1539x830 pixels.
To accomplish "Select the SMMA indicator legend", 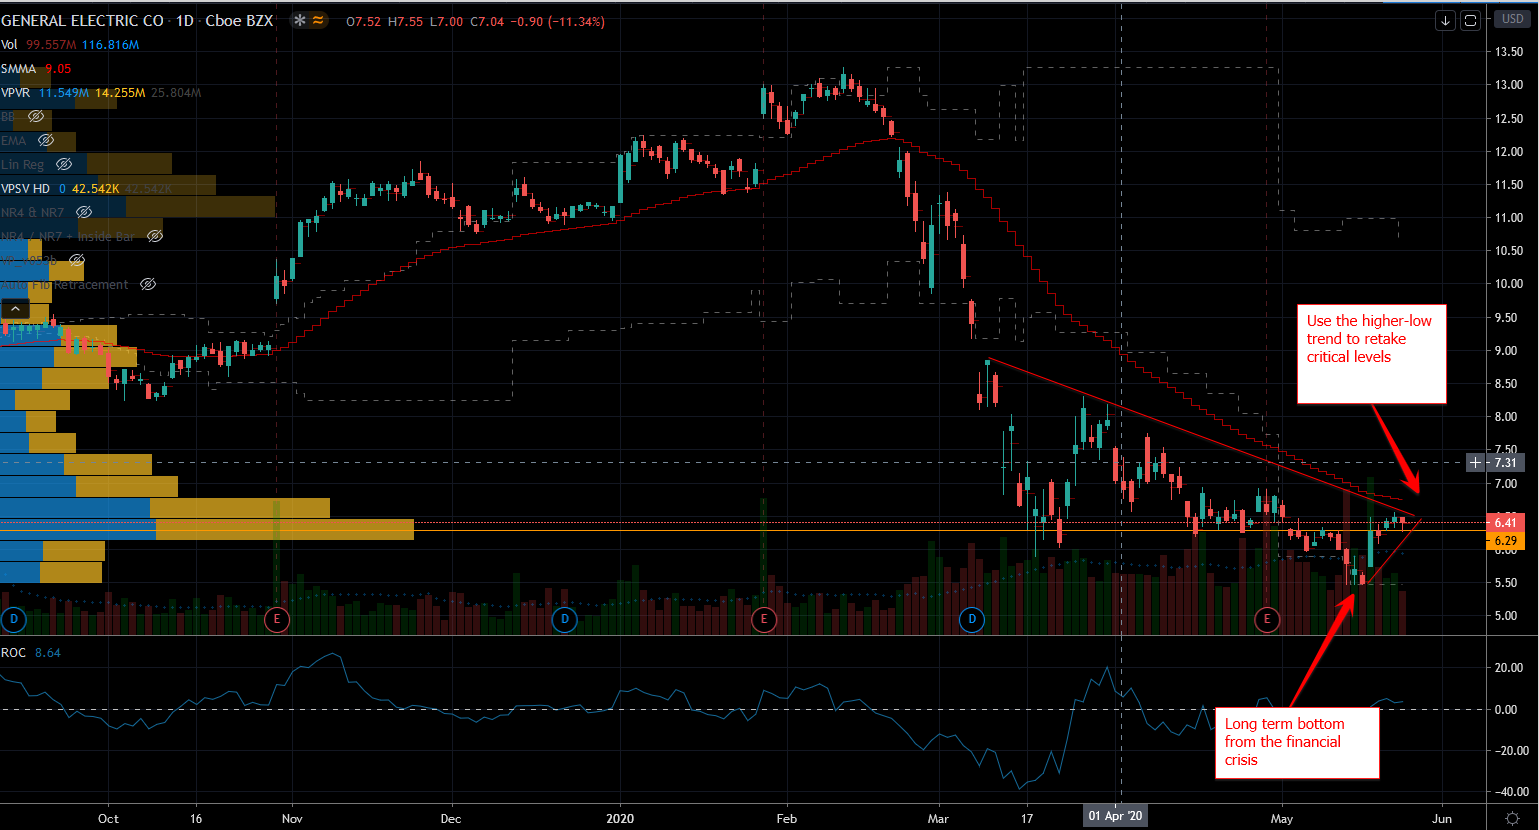I will coord(18,69).
